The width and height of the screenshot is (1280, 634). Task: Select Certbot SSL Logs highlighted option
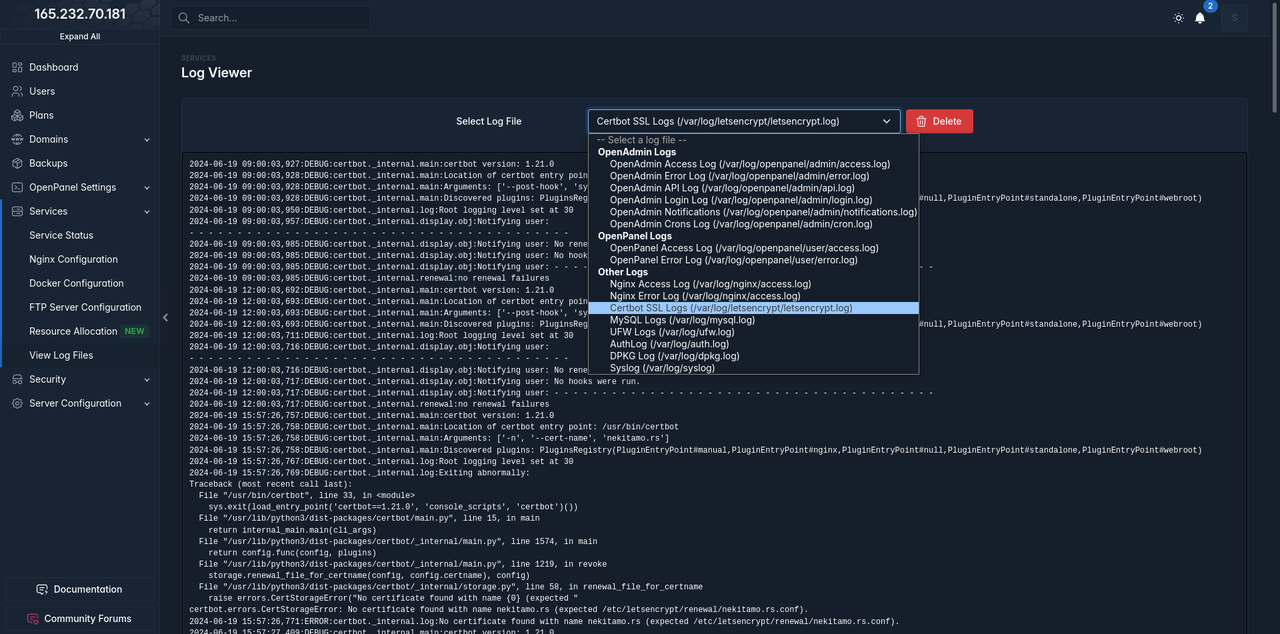coord(753,308)
